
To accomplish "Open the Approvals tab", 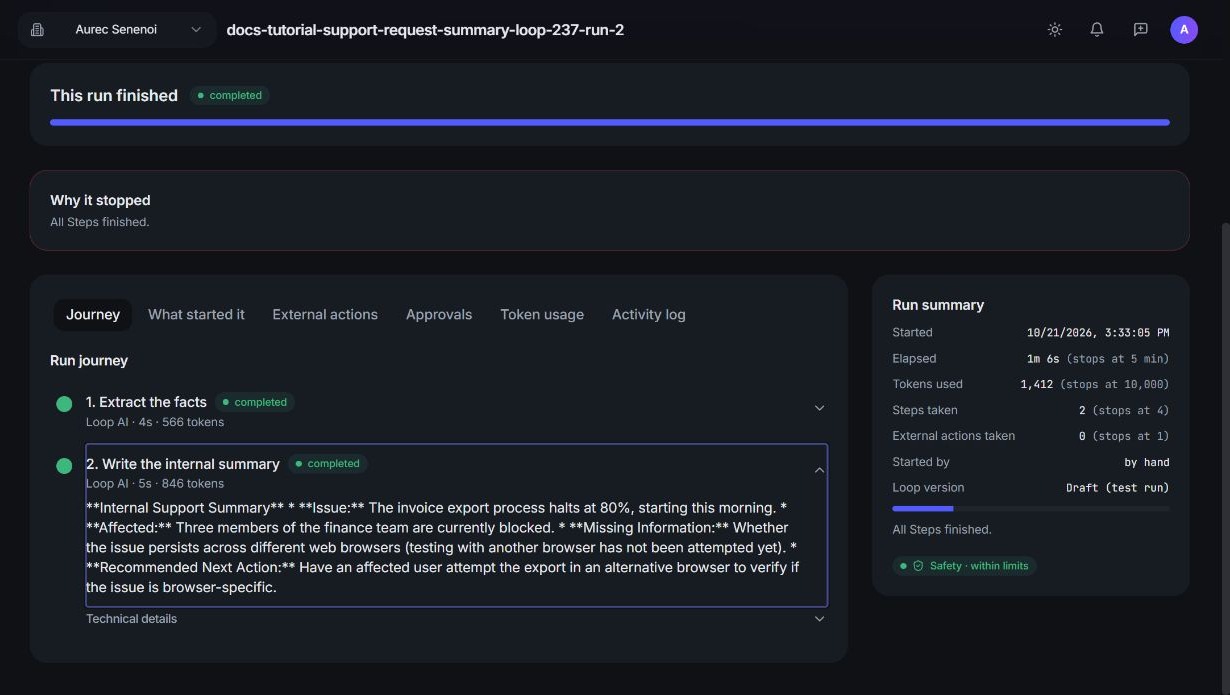I will pos(439,314).
